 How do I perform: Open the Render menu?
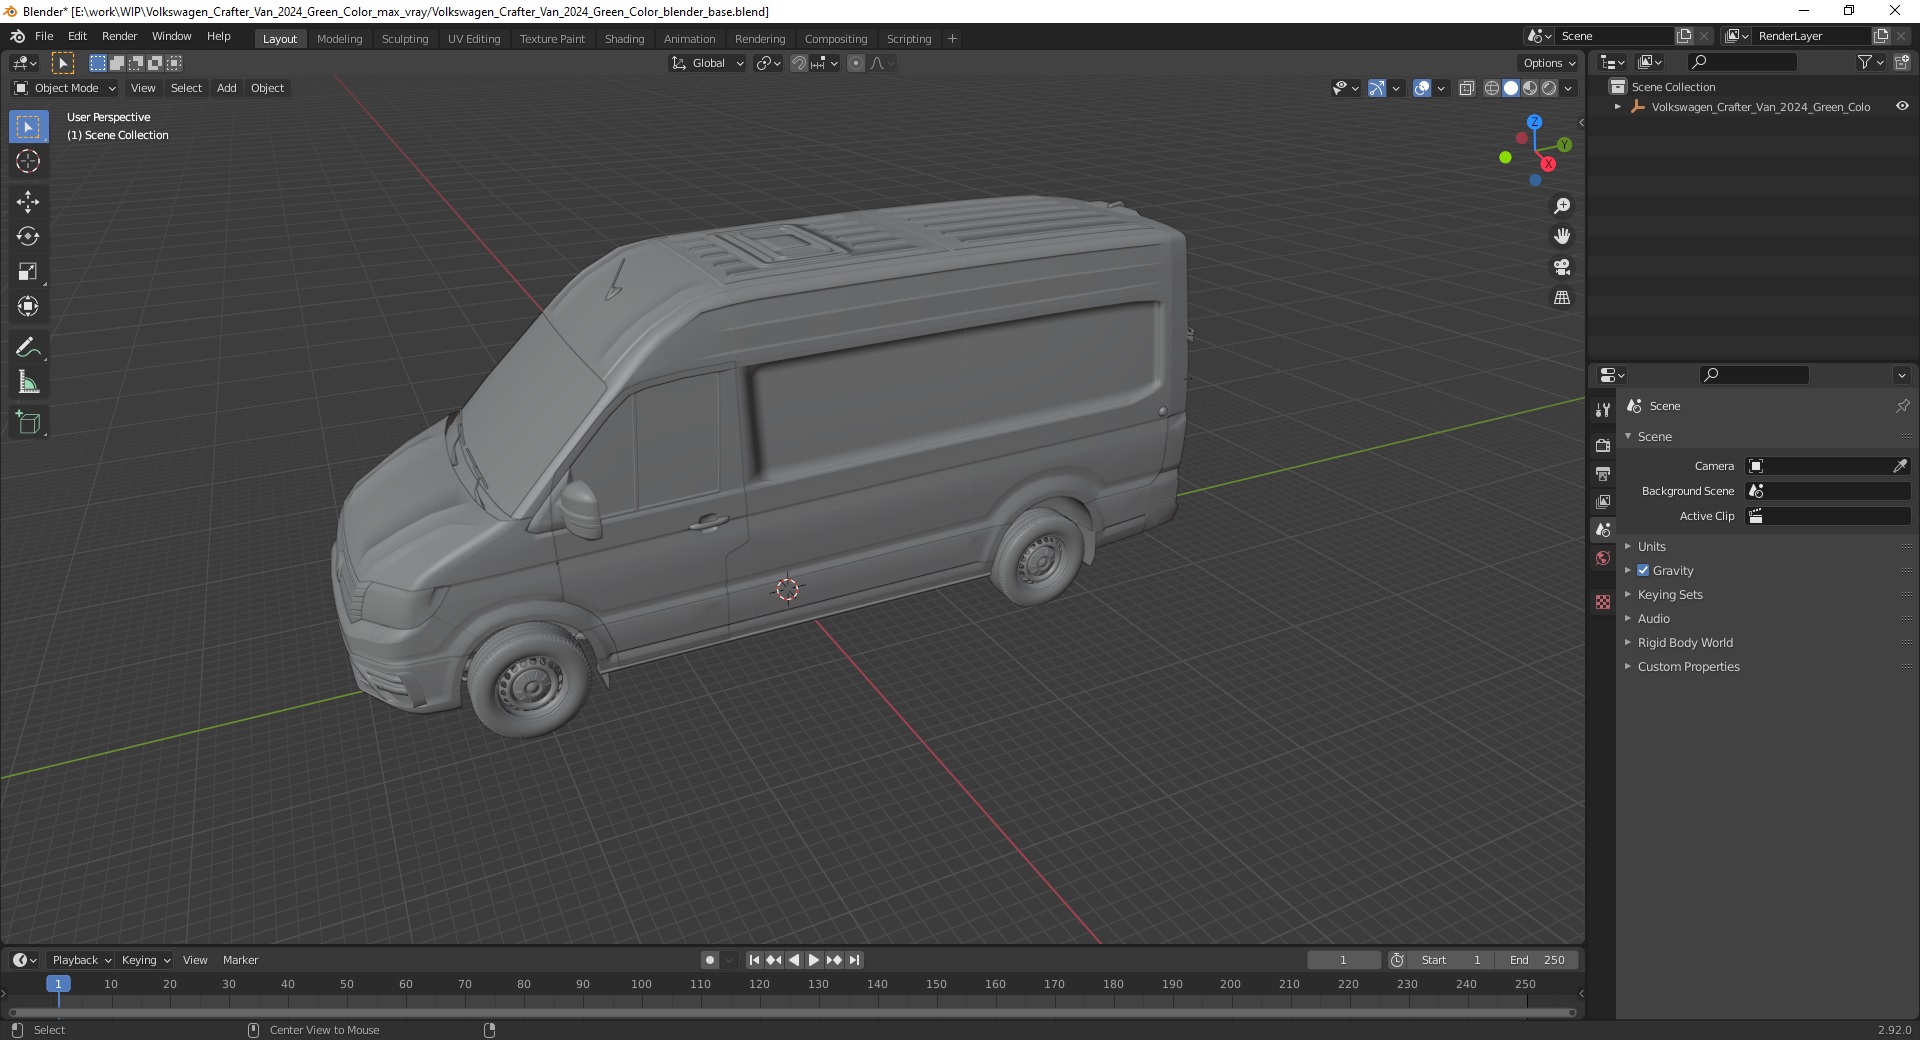click(119, 36)
